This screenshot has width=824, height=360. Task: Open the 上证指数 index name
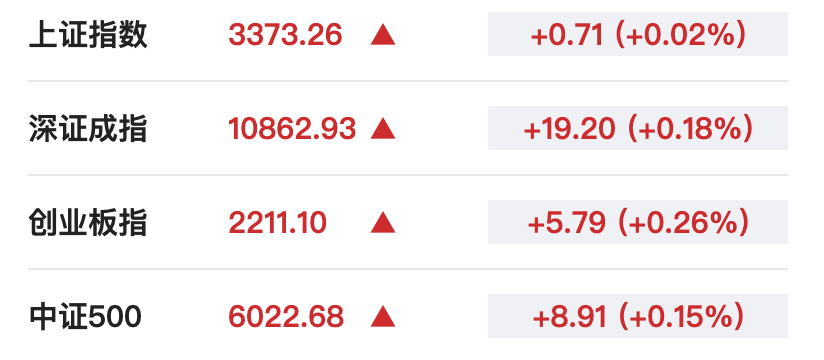pos(88,35)
